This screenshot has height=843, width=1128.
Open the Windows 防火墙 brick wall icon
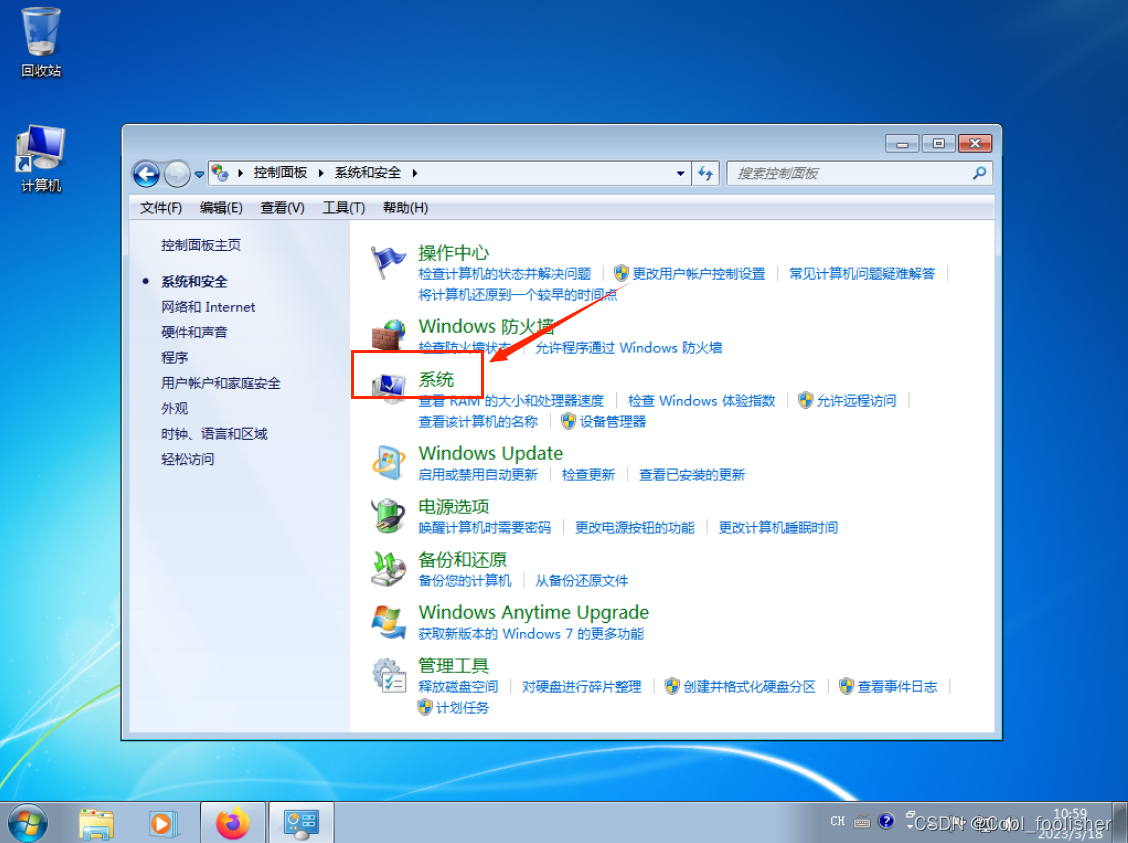pos(388,335)
